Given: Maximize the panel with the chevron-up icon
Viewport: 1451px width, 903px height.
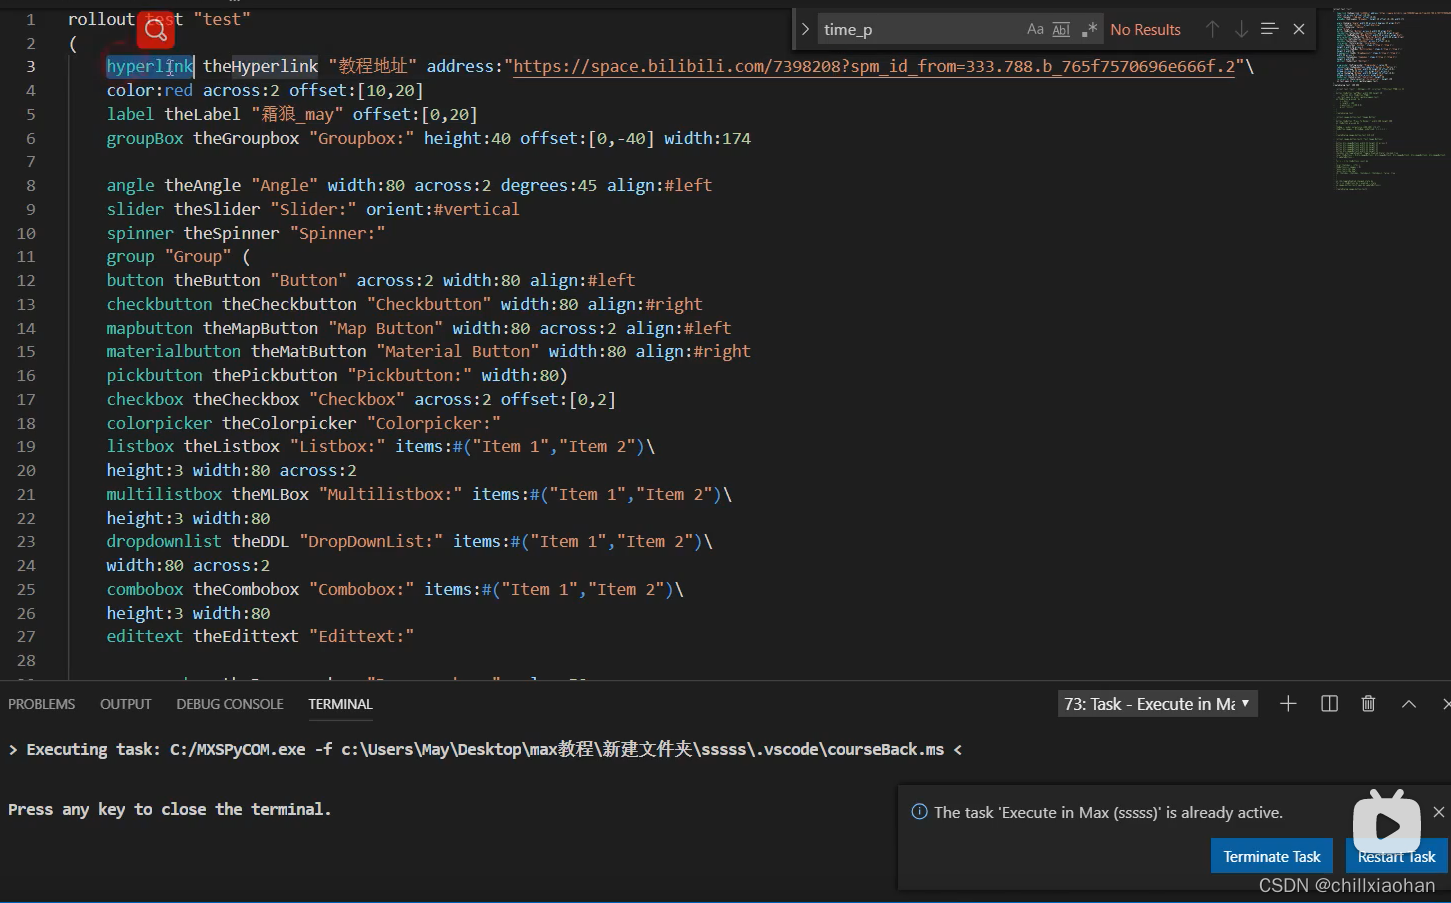Looking at the screenshot, I should (1409, 704).
